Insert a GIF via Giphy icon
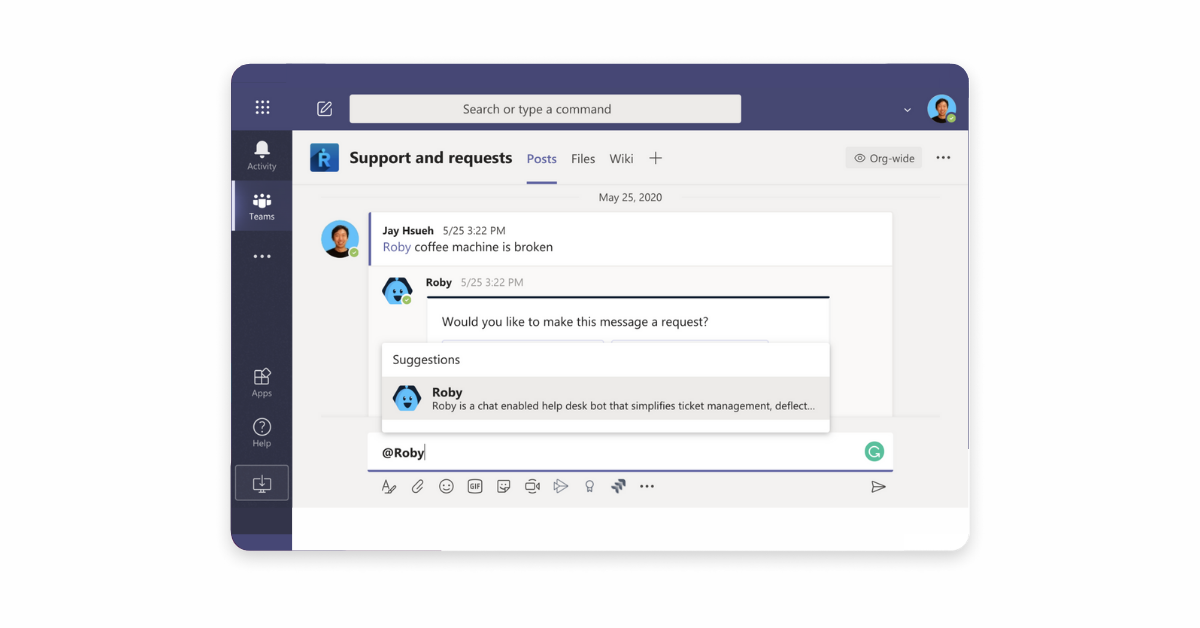The image size is (1200, 628). point(475,487)
